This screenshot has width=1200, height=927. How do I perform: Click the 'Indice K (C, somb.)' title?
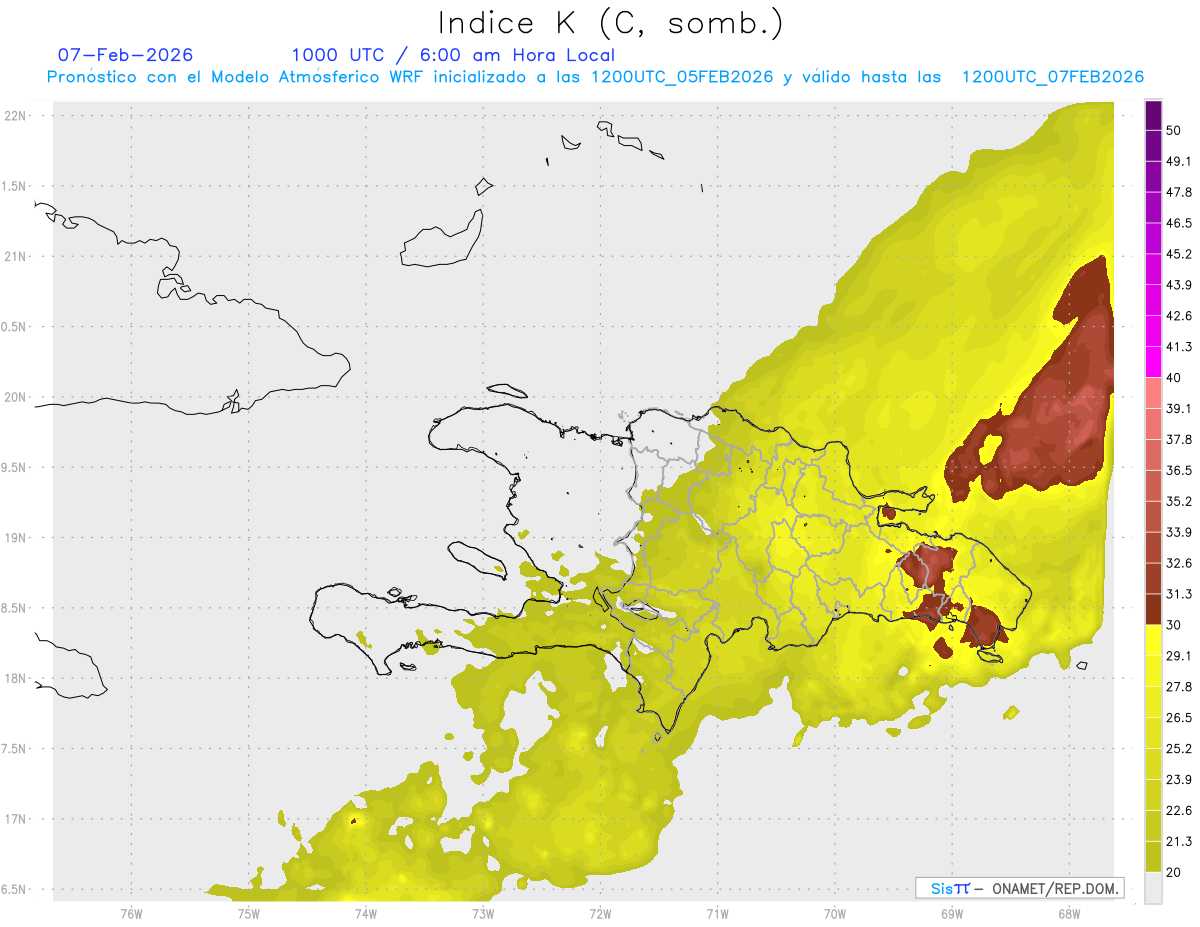611,23
